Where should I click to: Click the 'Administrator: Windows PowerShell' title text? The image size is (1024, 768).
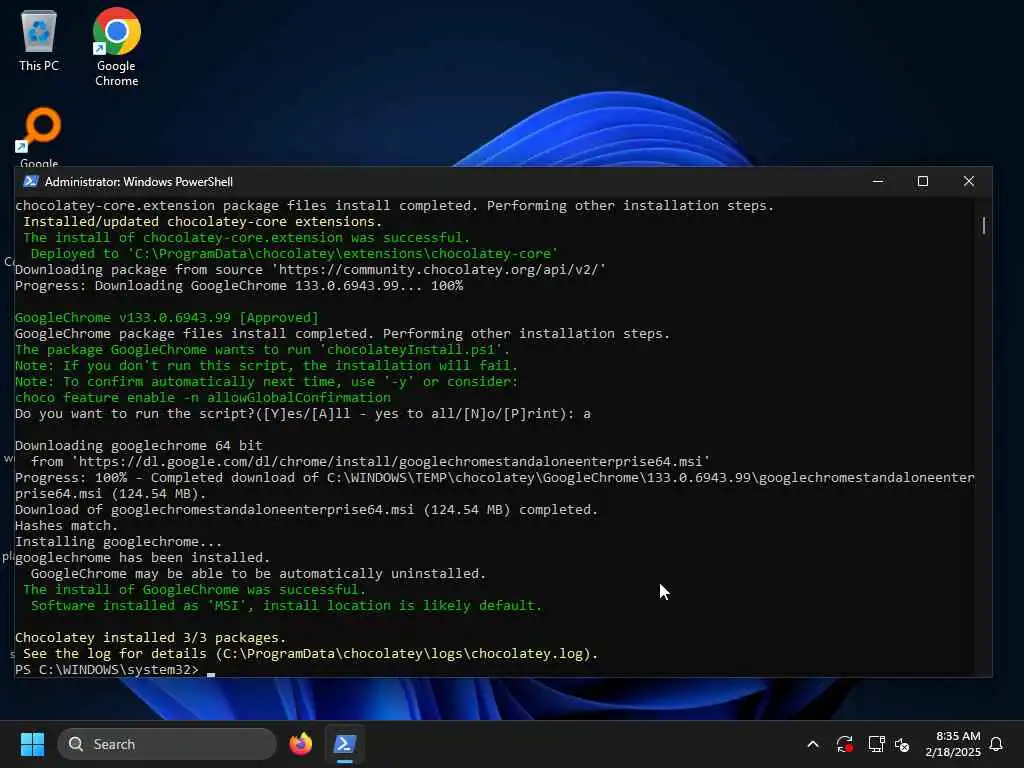coord(138,182)
